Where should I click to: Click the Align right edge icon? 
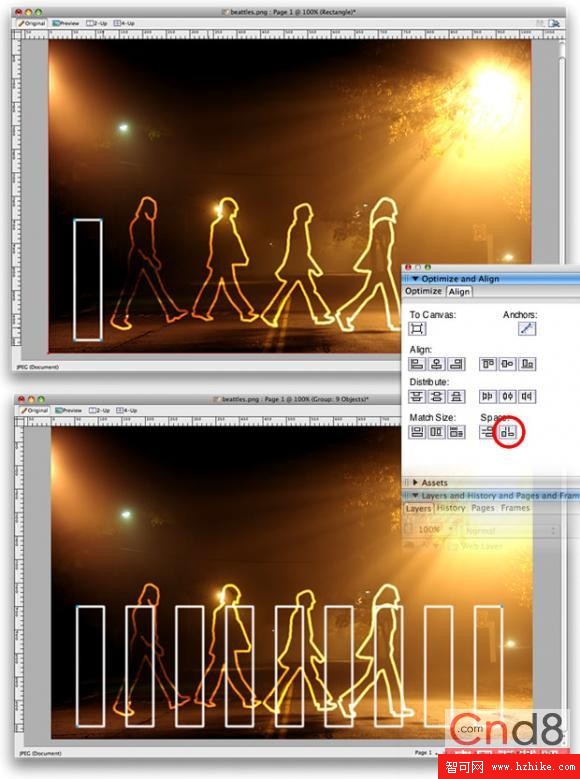pos(456,364)
